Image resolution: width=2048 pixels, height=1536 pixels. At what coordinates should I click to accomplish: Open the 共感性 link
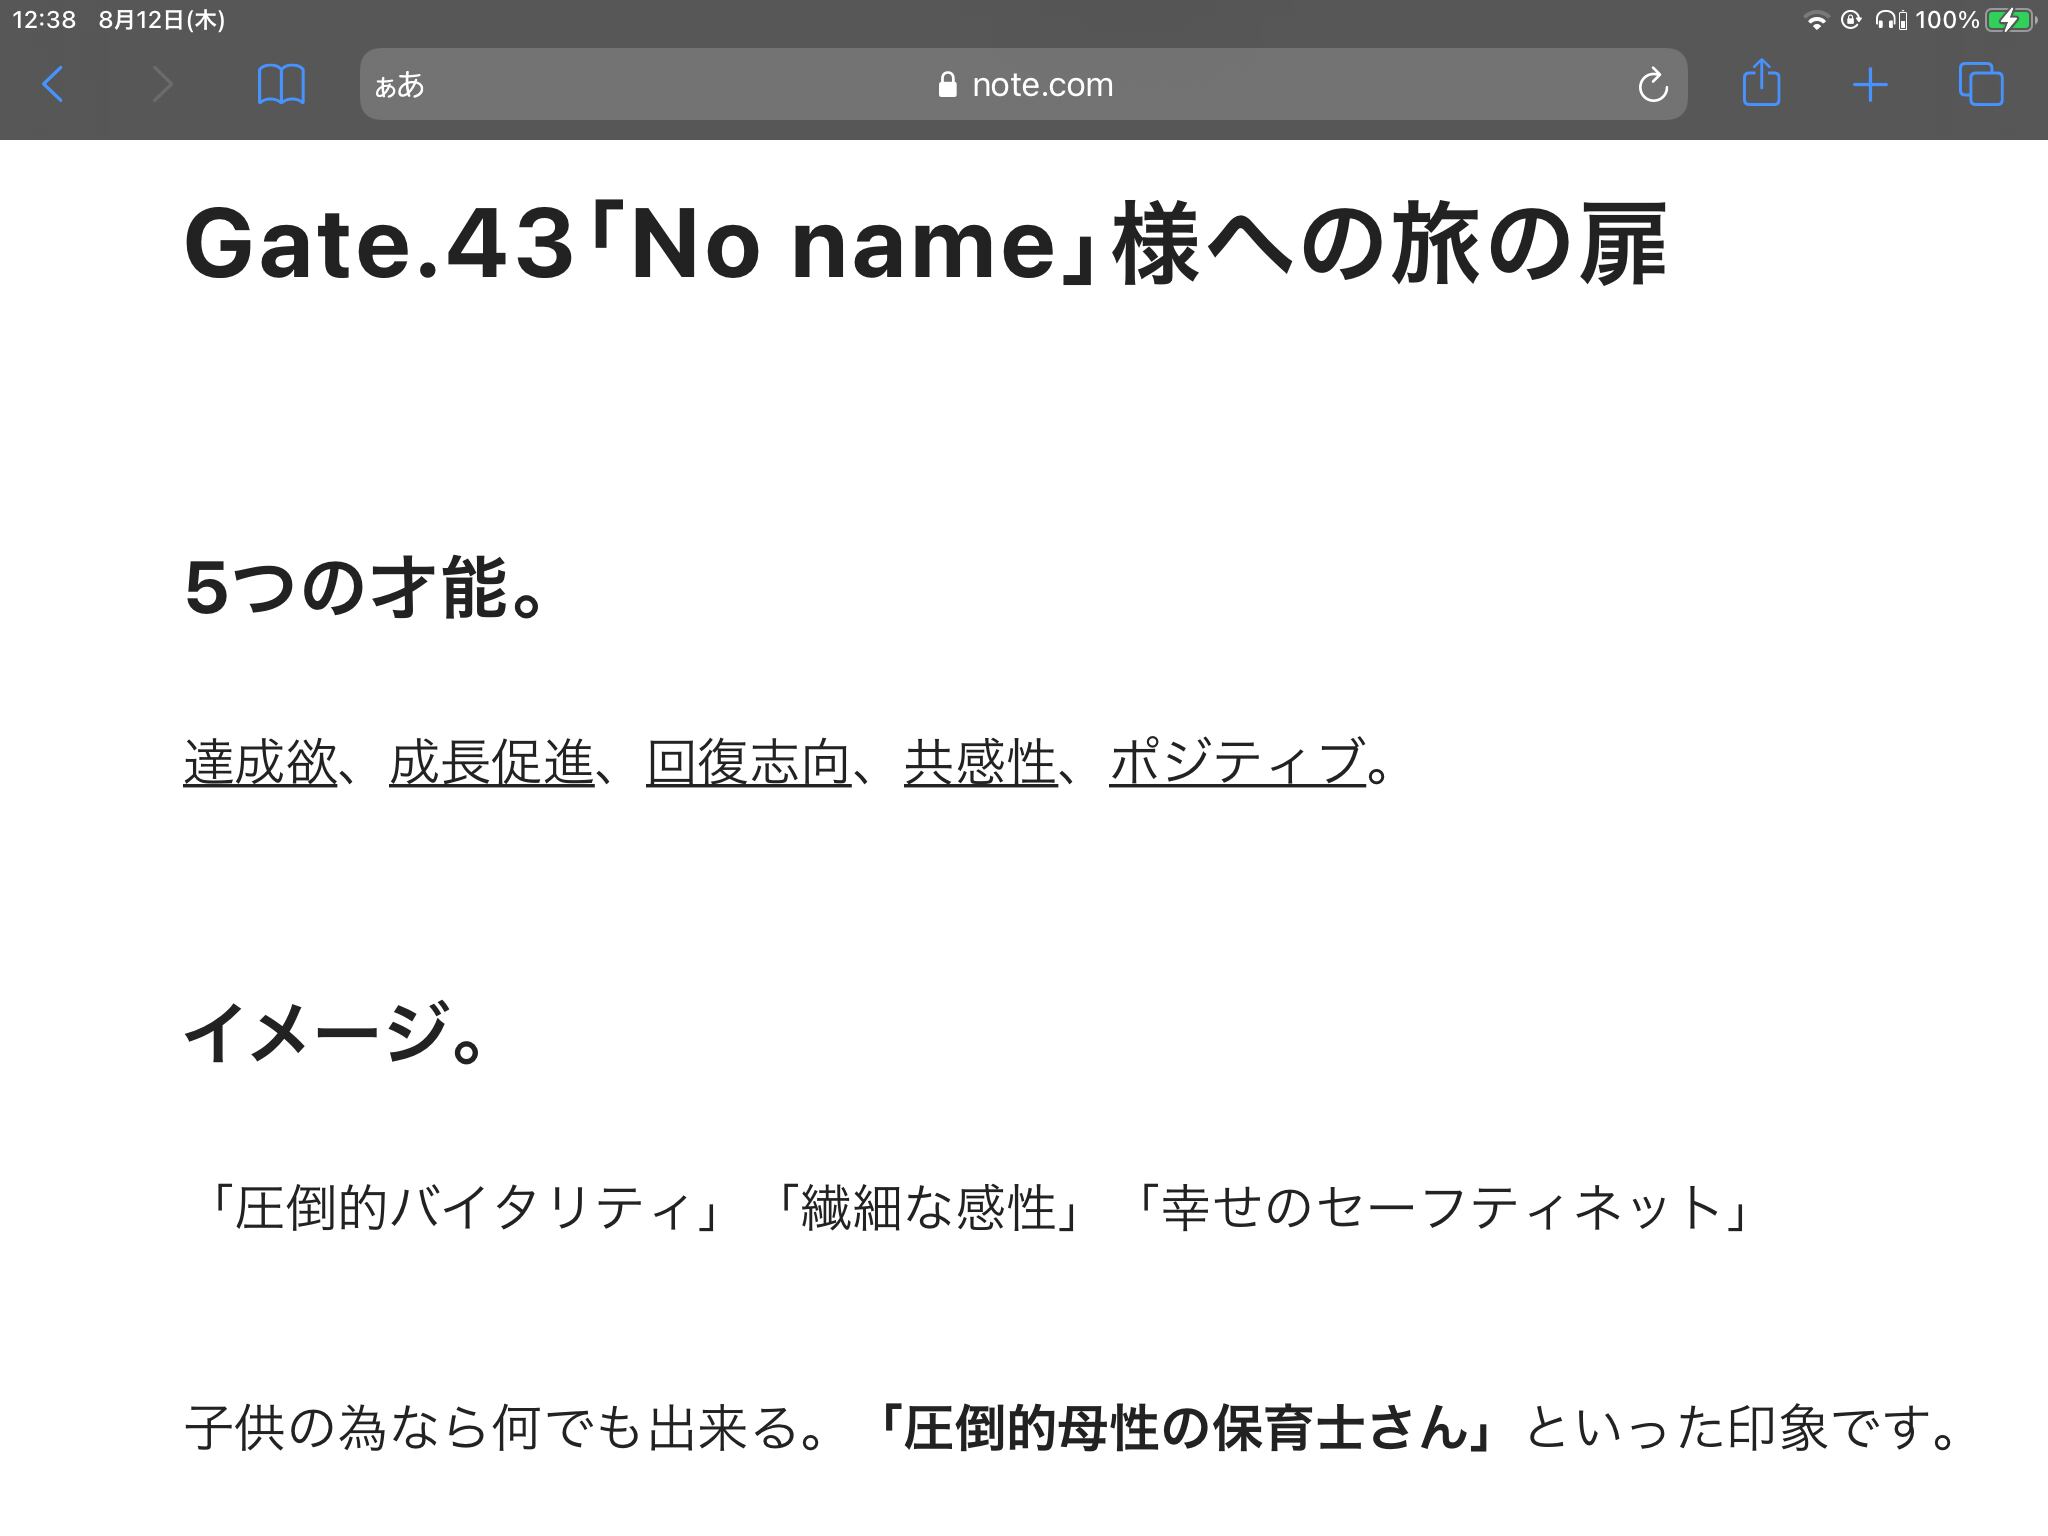(980, 763)
